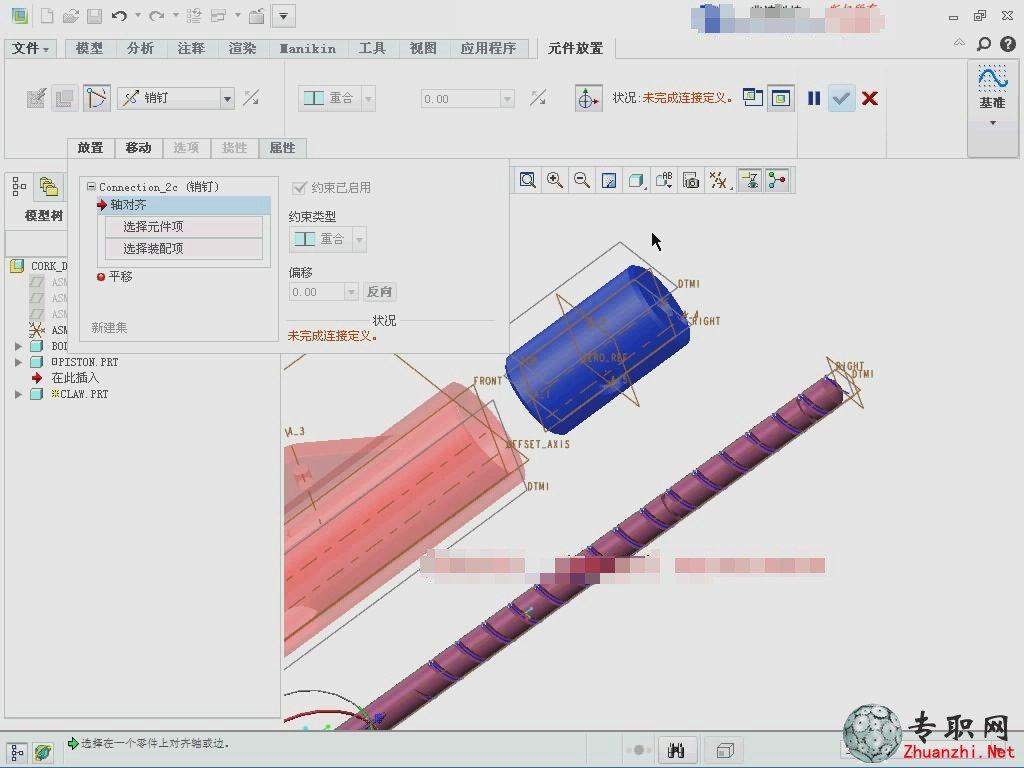Click the 选择装配项 collector
Image resolution: width=1024 pixels, height=768 pixels.
(x=184, y=248)
